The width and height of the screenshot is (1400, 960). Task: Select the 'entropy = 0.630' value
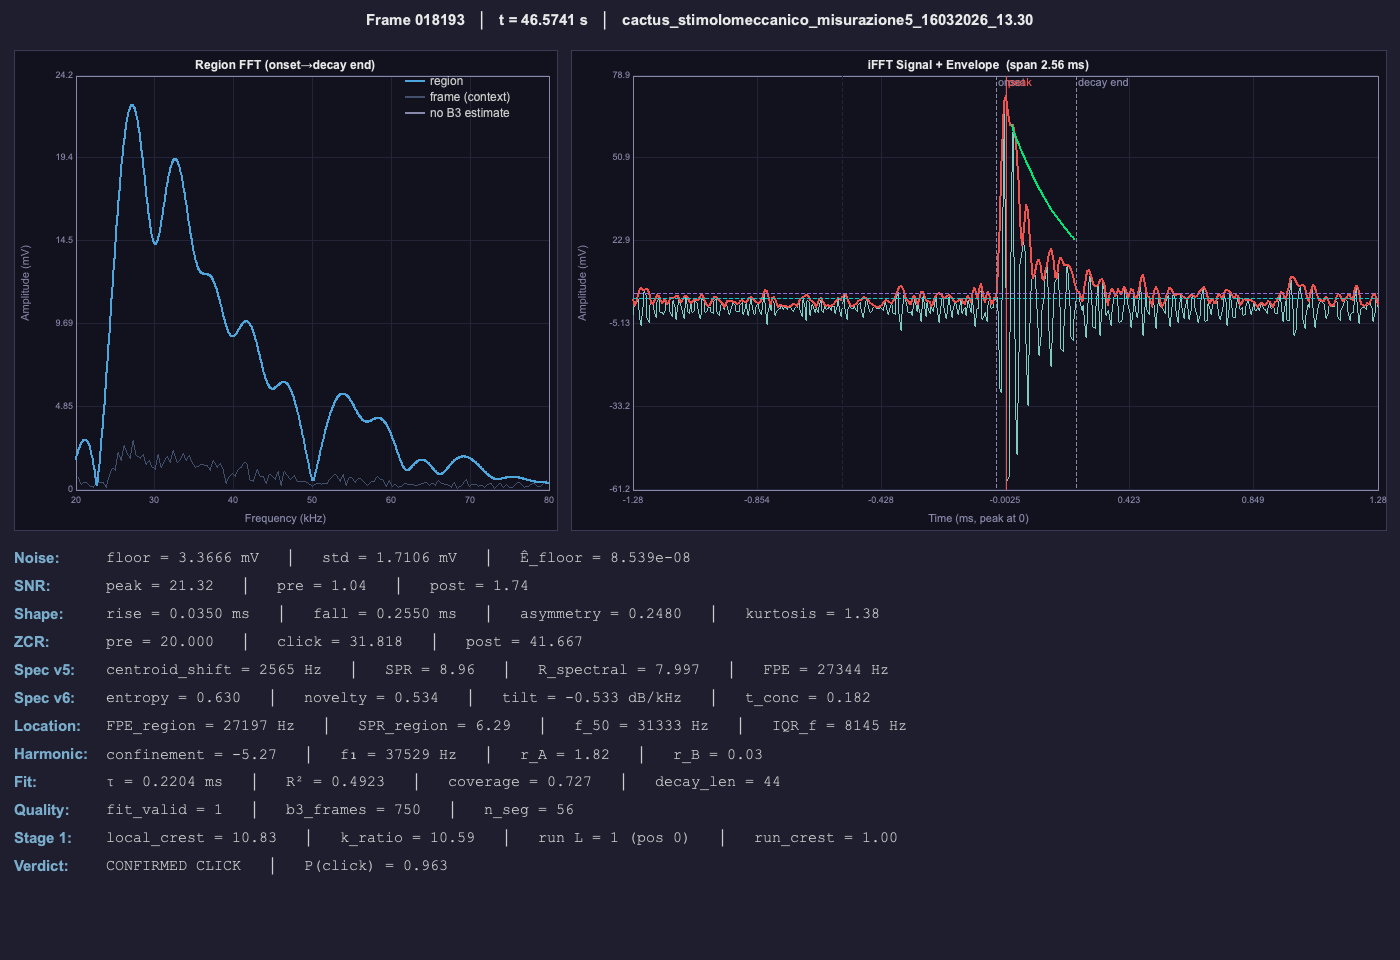174,698
